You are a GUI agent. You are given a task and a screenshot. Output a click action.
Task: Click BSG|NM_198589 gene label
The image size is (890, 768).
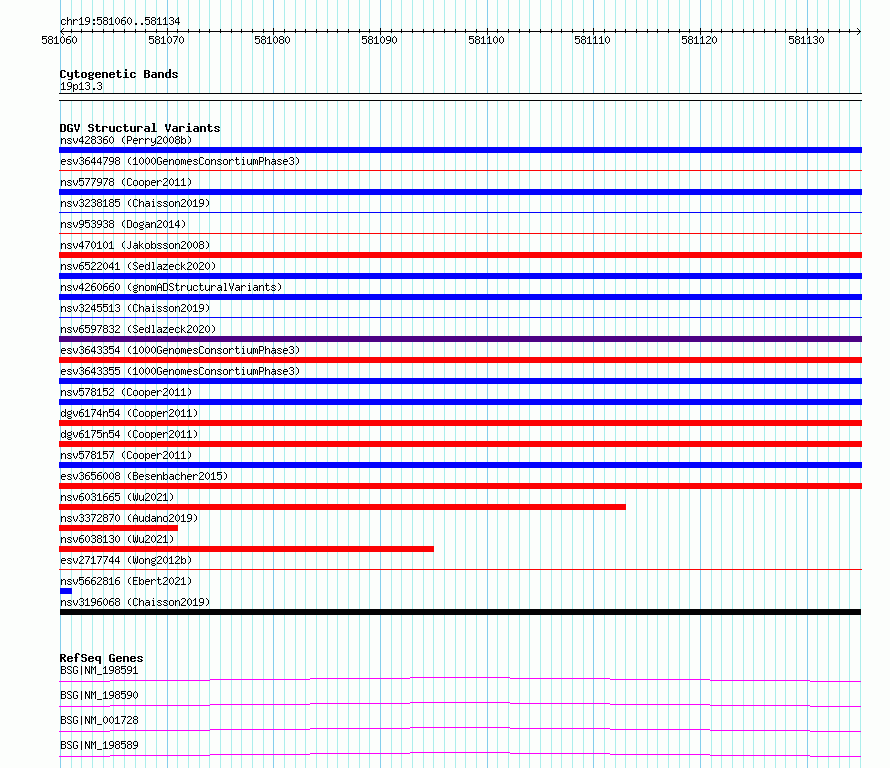[99, 745]
